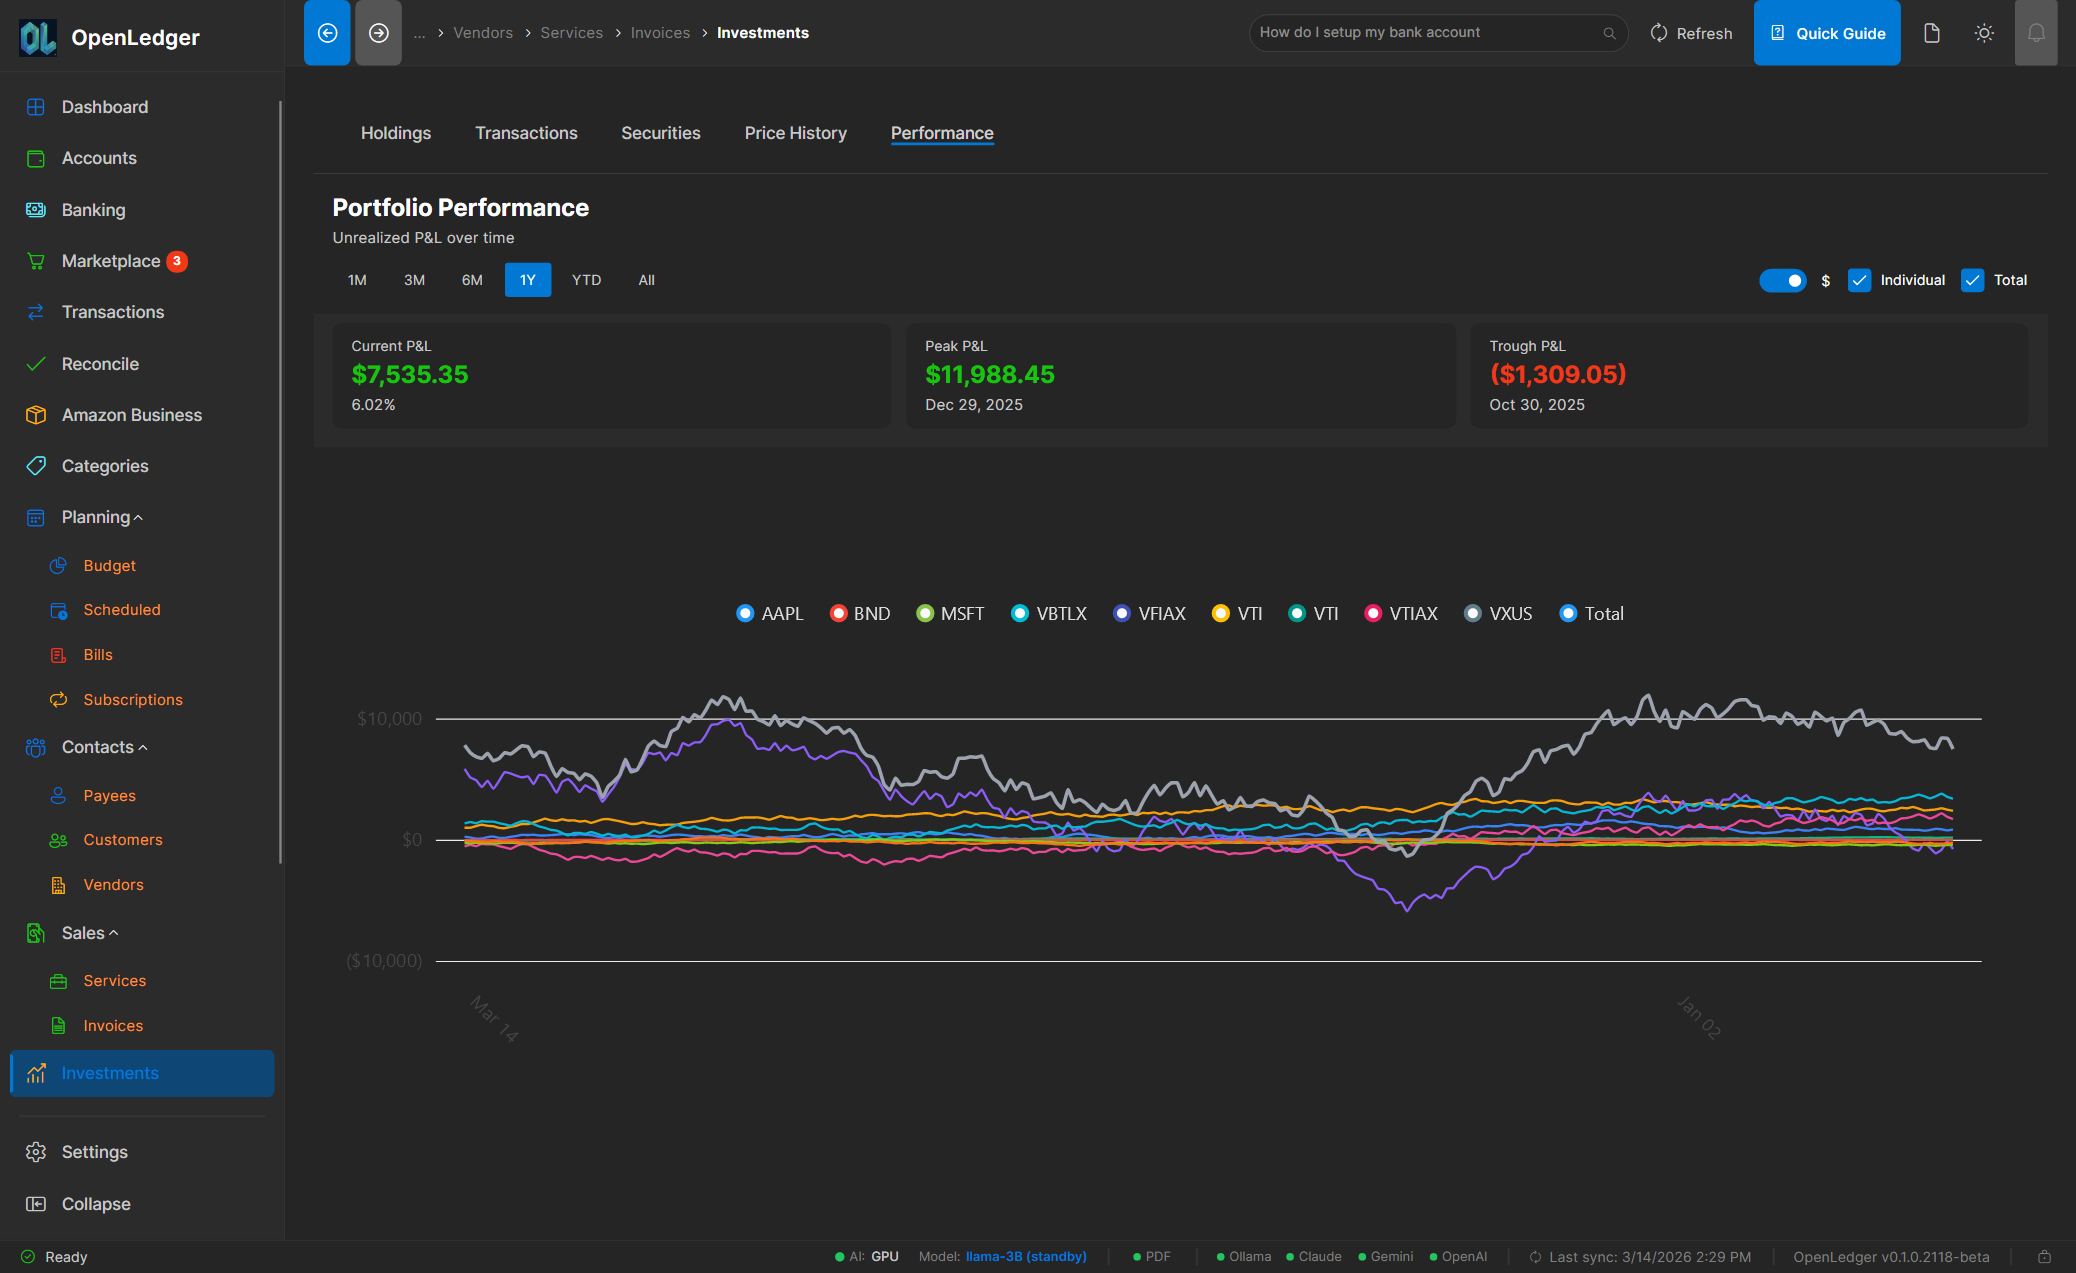The width and height of the screenshot is (2076, 1273).
Task: Click the light mode sun icon
Action: coord(1984,32)
